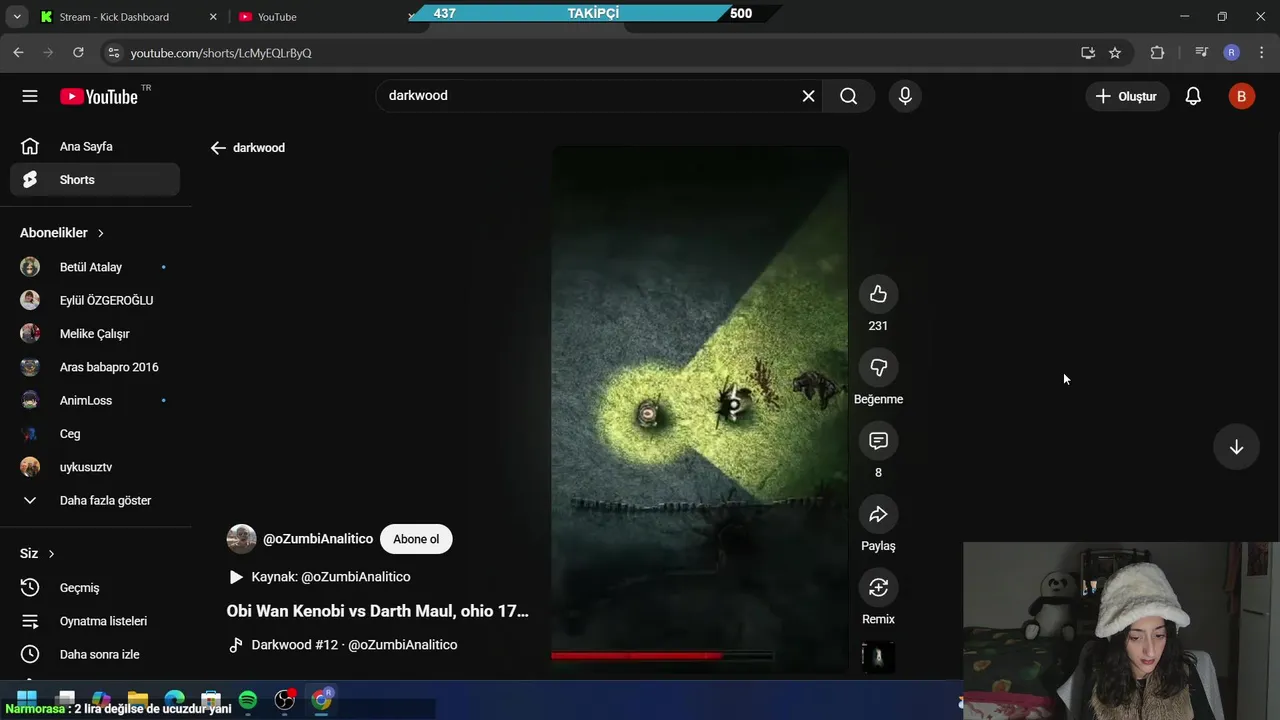Open Chrome media control icon
The image size is (1280, 720).
(x=1202, y=53)
